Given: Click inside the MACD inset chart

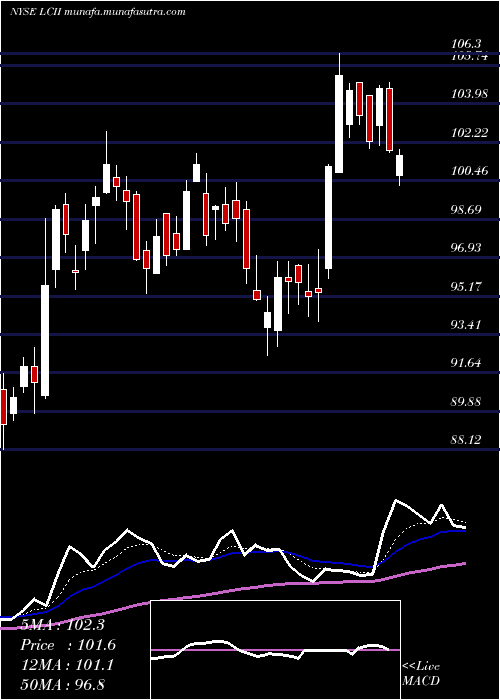Looking at the screenshot, I should point(275,650).
